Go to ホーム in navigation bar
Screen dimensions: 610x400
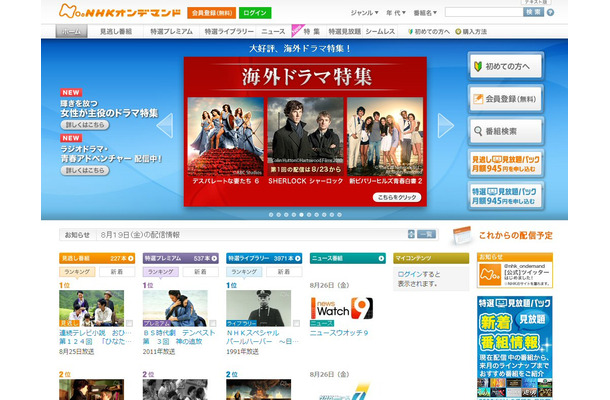tap(72, 32)
